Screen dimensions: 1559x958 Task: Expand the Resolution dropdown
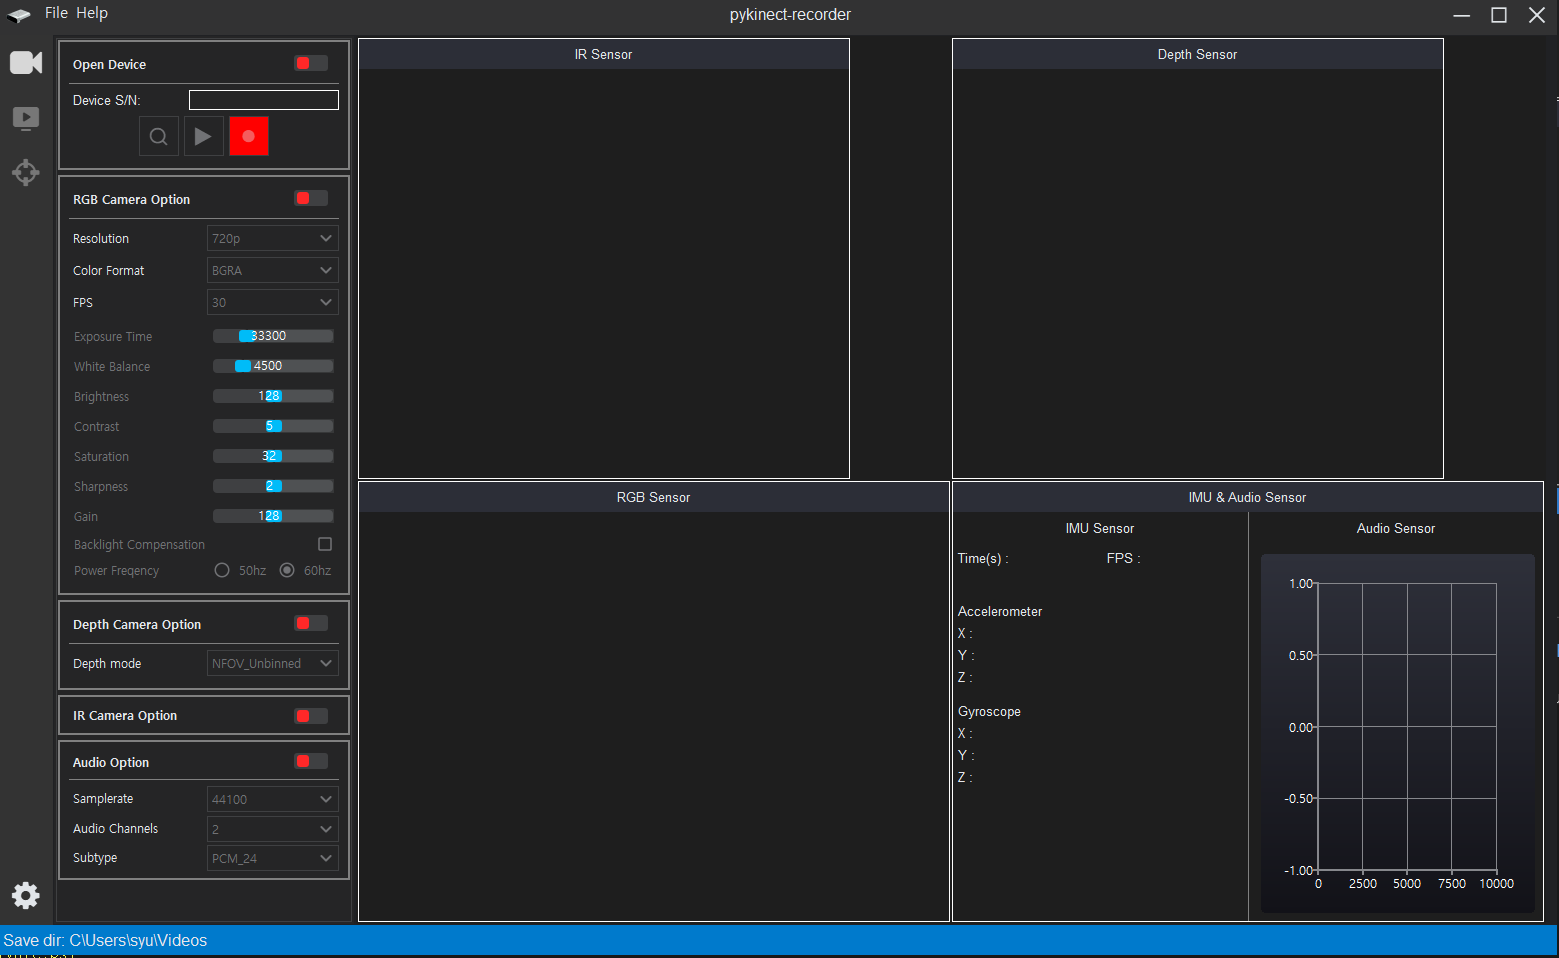[272, 239]
